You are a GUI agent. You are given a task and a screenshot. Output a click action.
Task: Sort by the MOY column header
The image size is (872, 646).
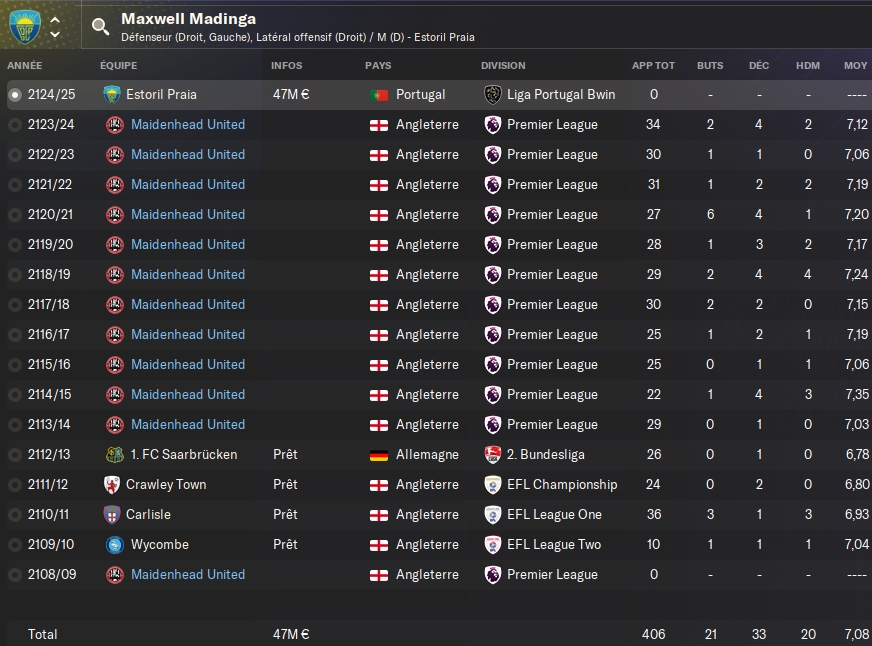pos(855,66)
